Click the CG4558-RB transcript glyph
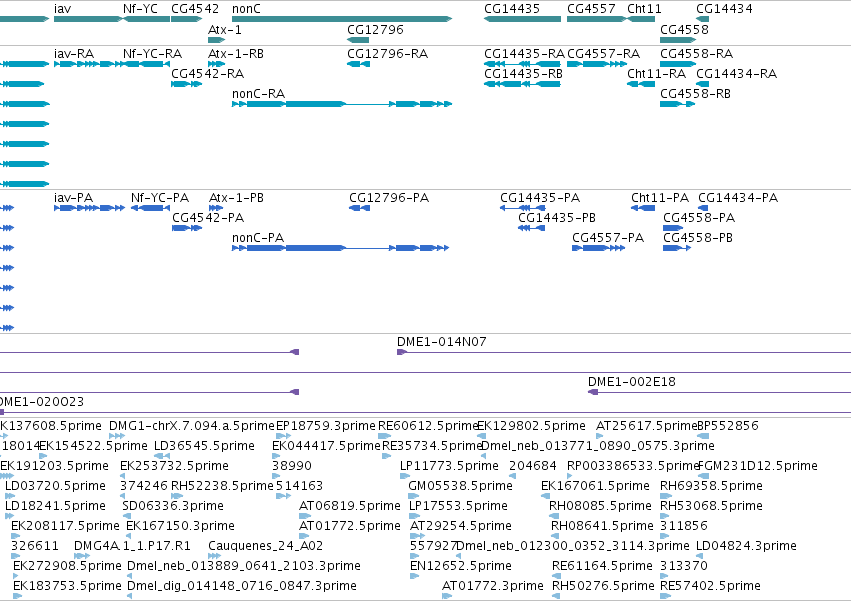 point(677,104)
